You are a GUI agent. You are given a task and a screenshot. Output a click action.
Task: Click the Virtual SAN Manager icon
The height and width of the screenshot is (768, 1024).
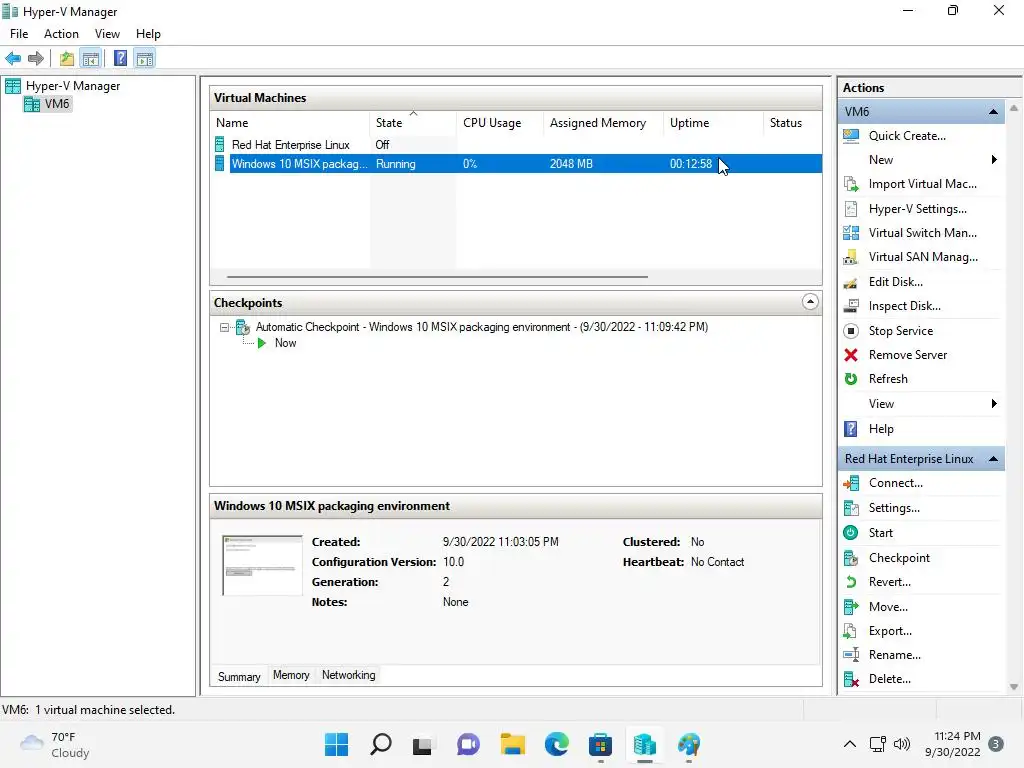click(851, 257)
